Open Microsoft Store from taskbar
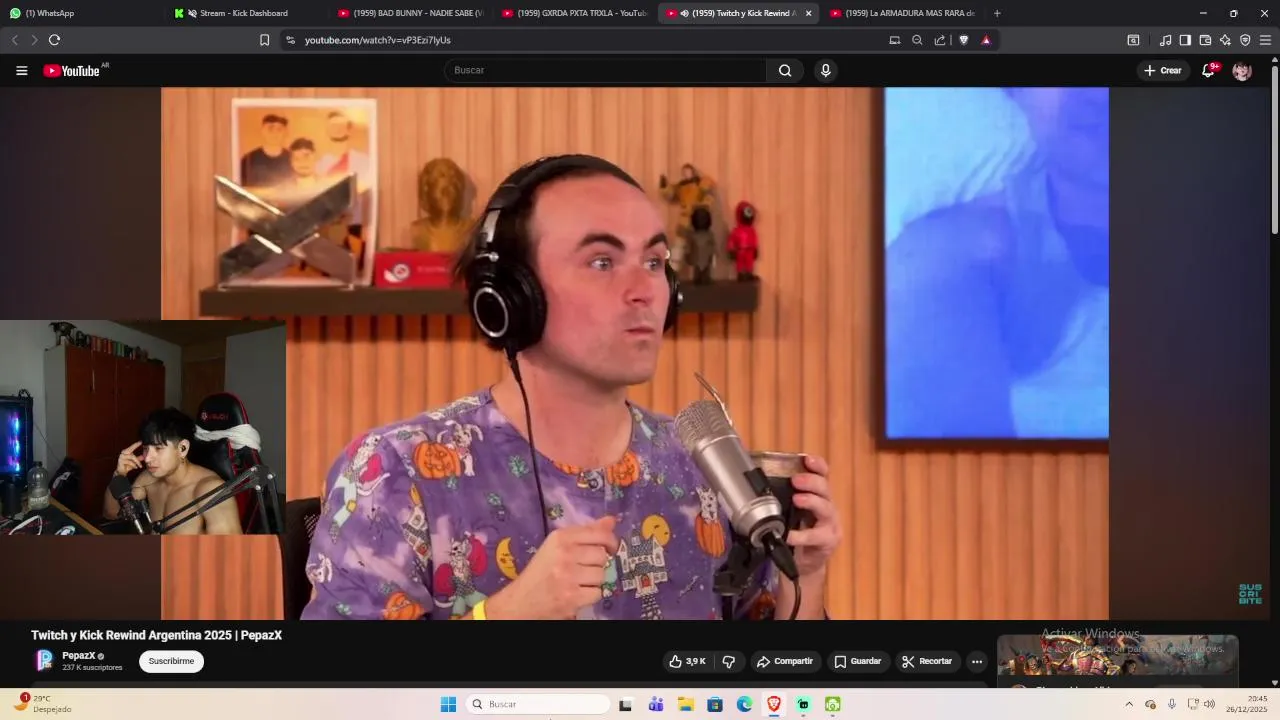This screenshot has height=720, width=1280. (x=715, y=704)
